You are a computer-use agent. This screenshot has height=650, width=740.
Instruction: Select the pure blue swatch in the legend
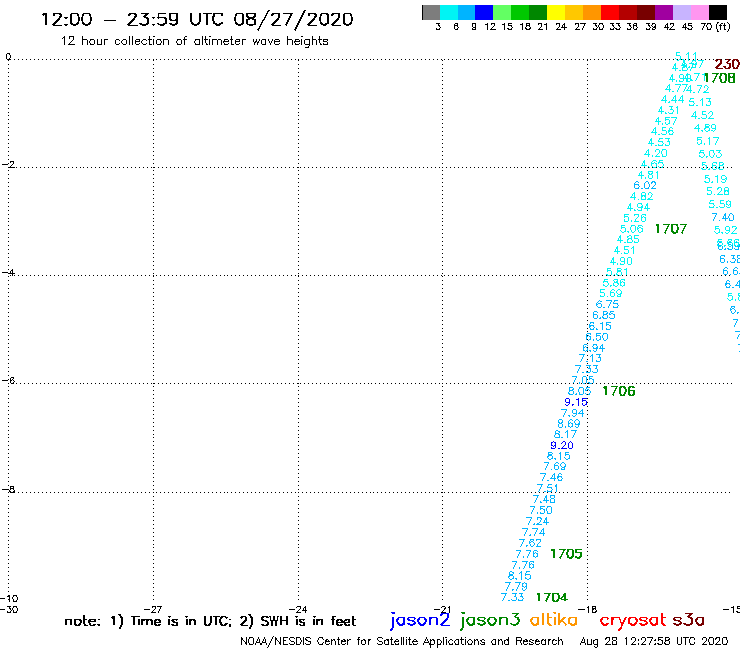(x=484, y=12)
